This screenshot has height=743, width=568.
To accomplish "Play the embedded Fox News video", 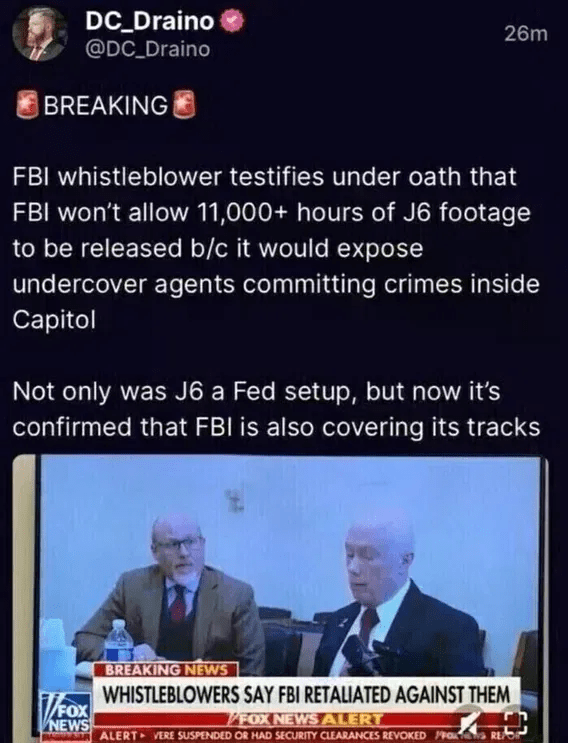I will pyautogui.click(x=280, y=598).
